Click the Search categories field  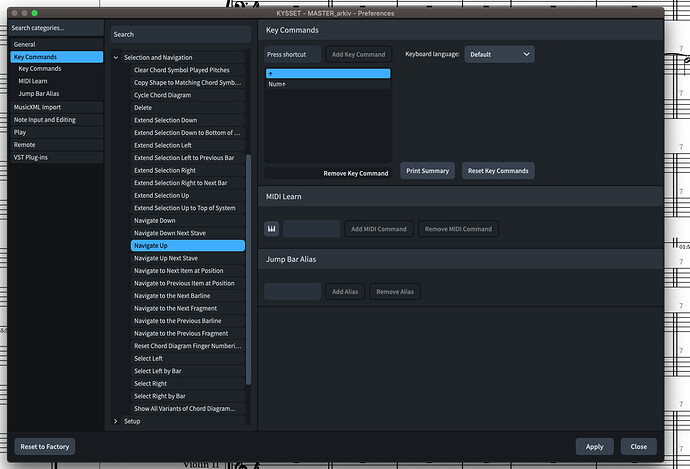coord(56,28)
